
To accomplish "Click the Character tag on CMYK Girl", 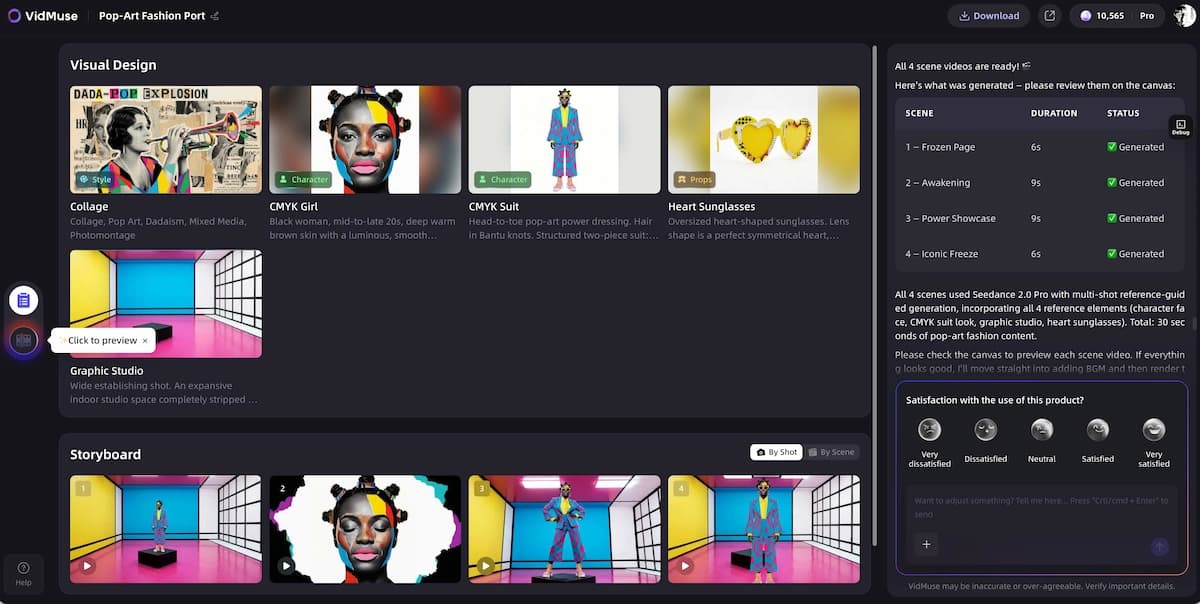I will [x=304, y=180].
